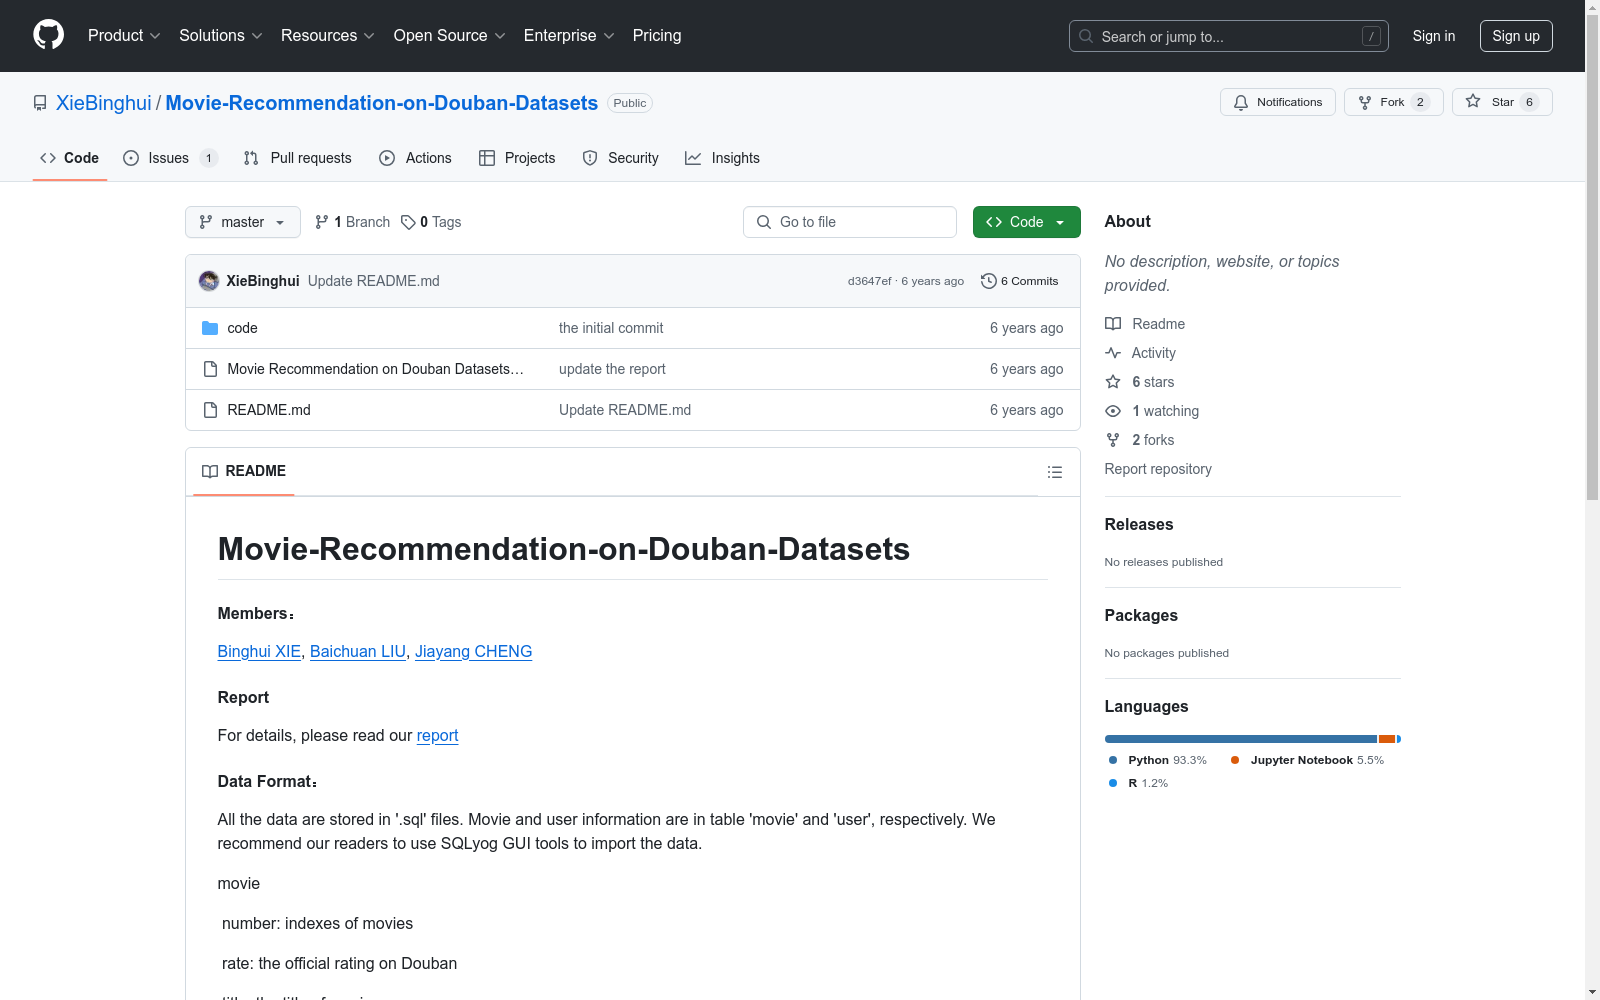Image resolution: width=1600 pixels, height=1000 pixels.
Task: Expand the Resources menu
Action: pos(328,35)
